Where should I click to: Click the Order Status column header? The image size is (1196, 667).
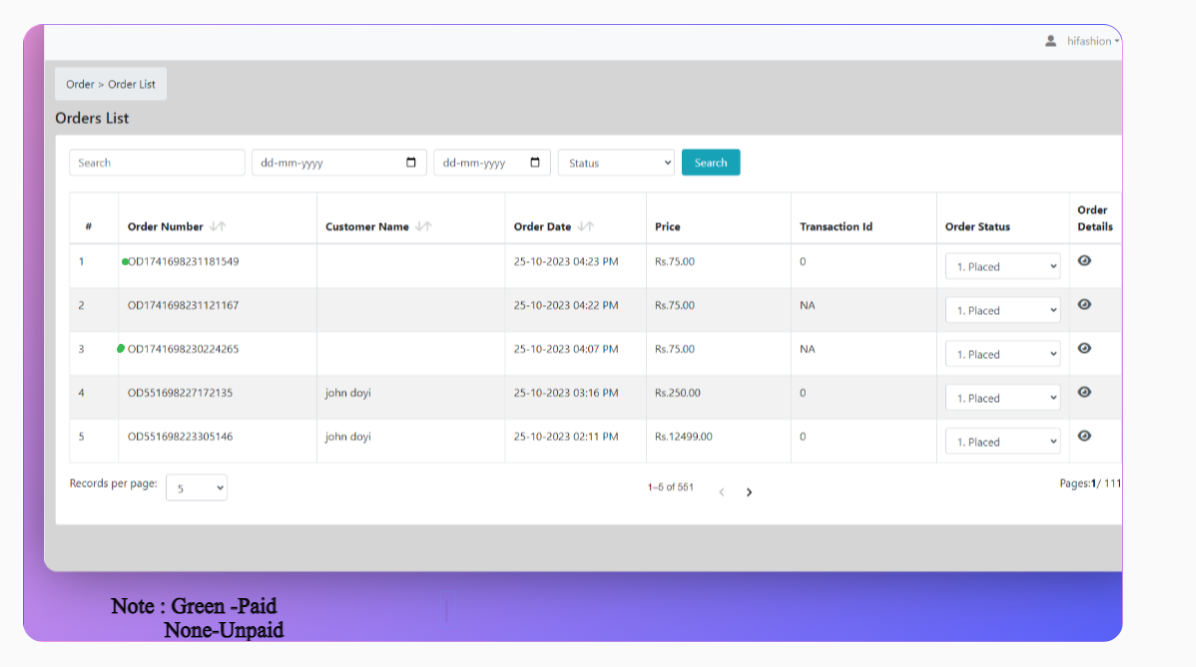click(x=977, y=227)
